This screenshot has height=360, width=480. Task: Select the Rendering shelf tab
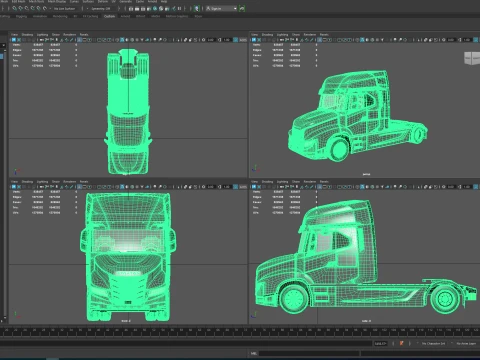pos(60,16)
